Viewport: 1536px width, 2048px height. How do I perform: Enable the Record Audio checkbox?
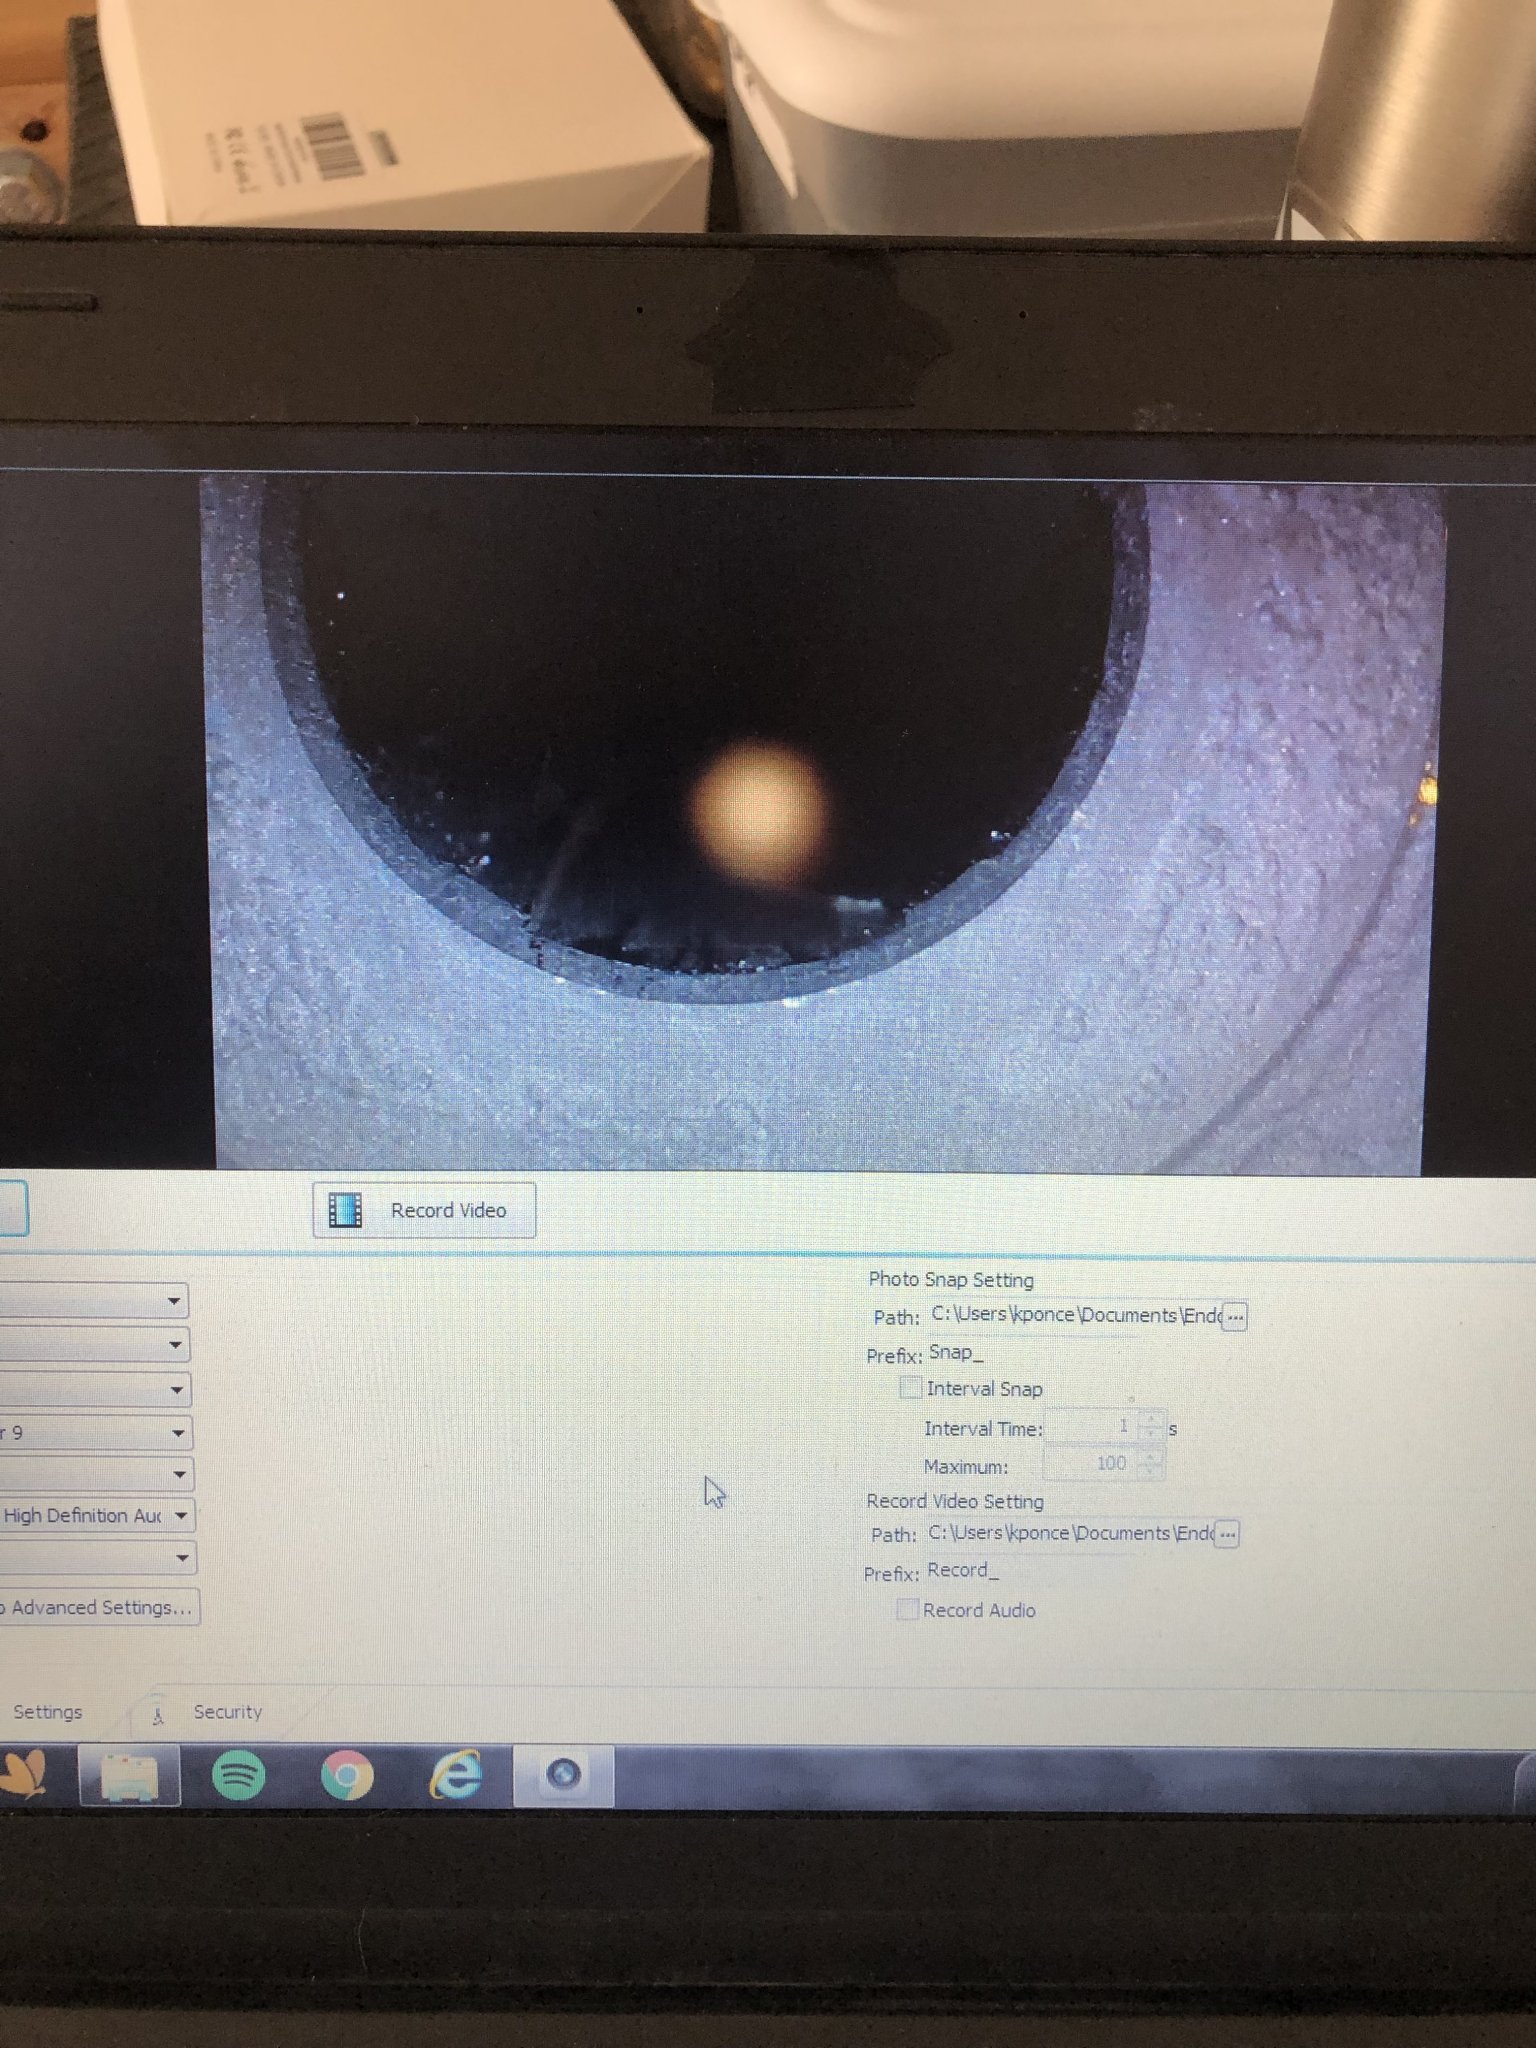pos(907,1610)
